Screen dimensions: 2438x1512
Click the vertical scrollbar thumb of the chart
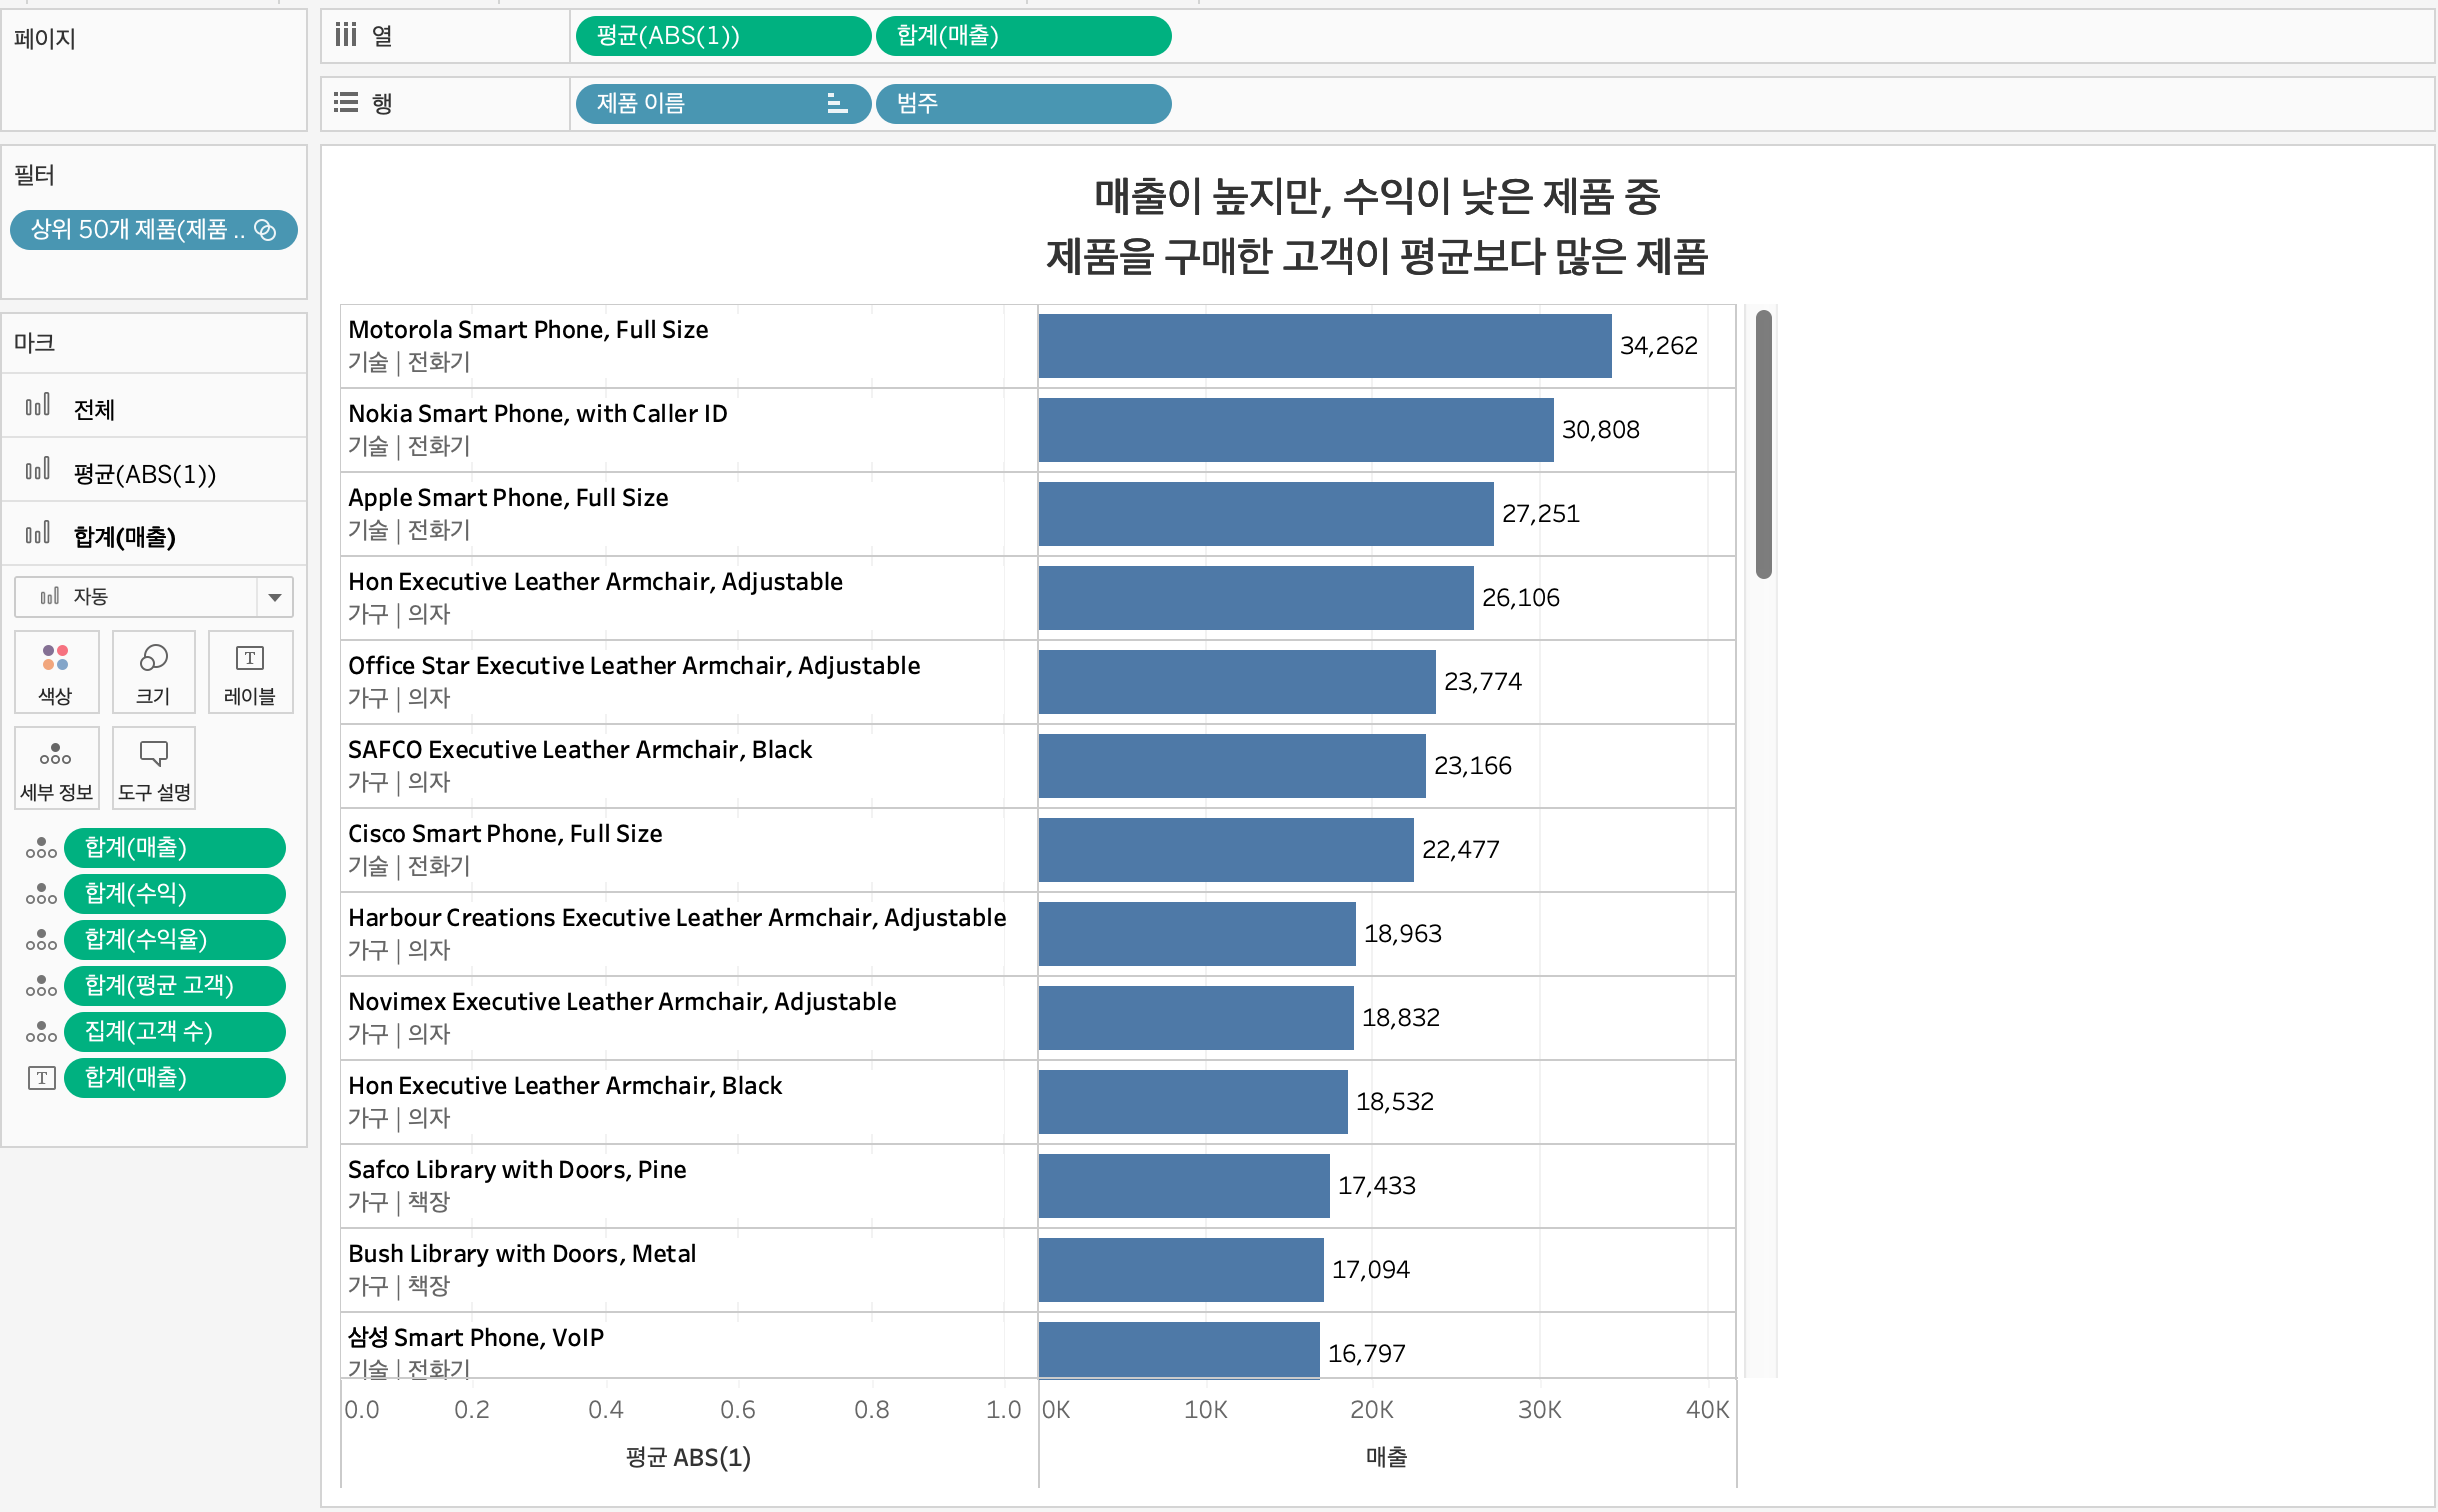pos(1763,444)
